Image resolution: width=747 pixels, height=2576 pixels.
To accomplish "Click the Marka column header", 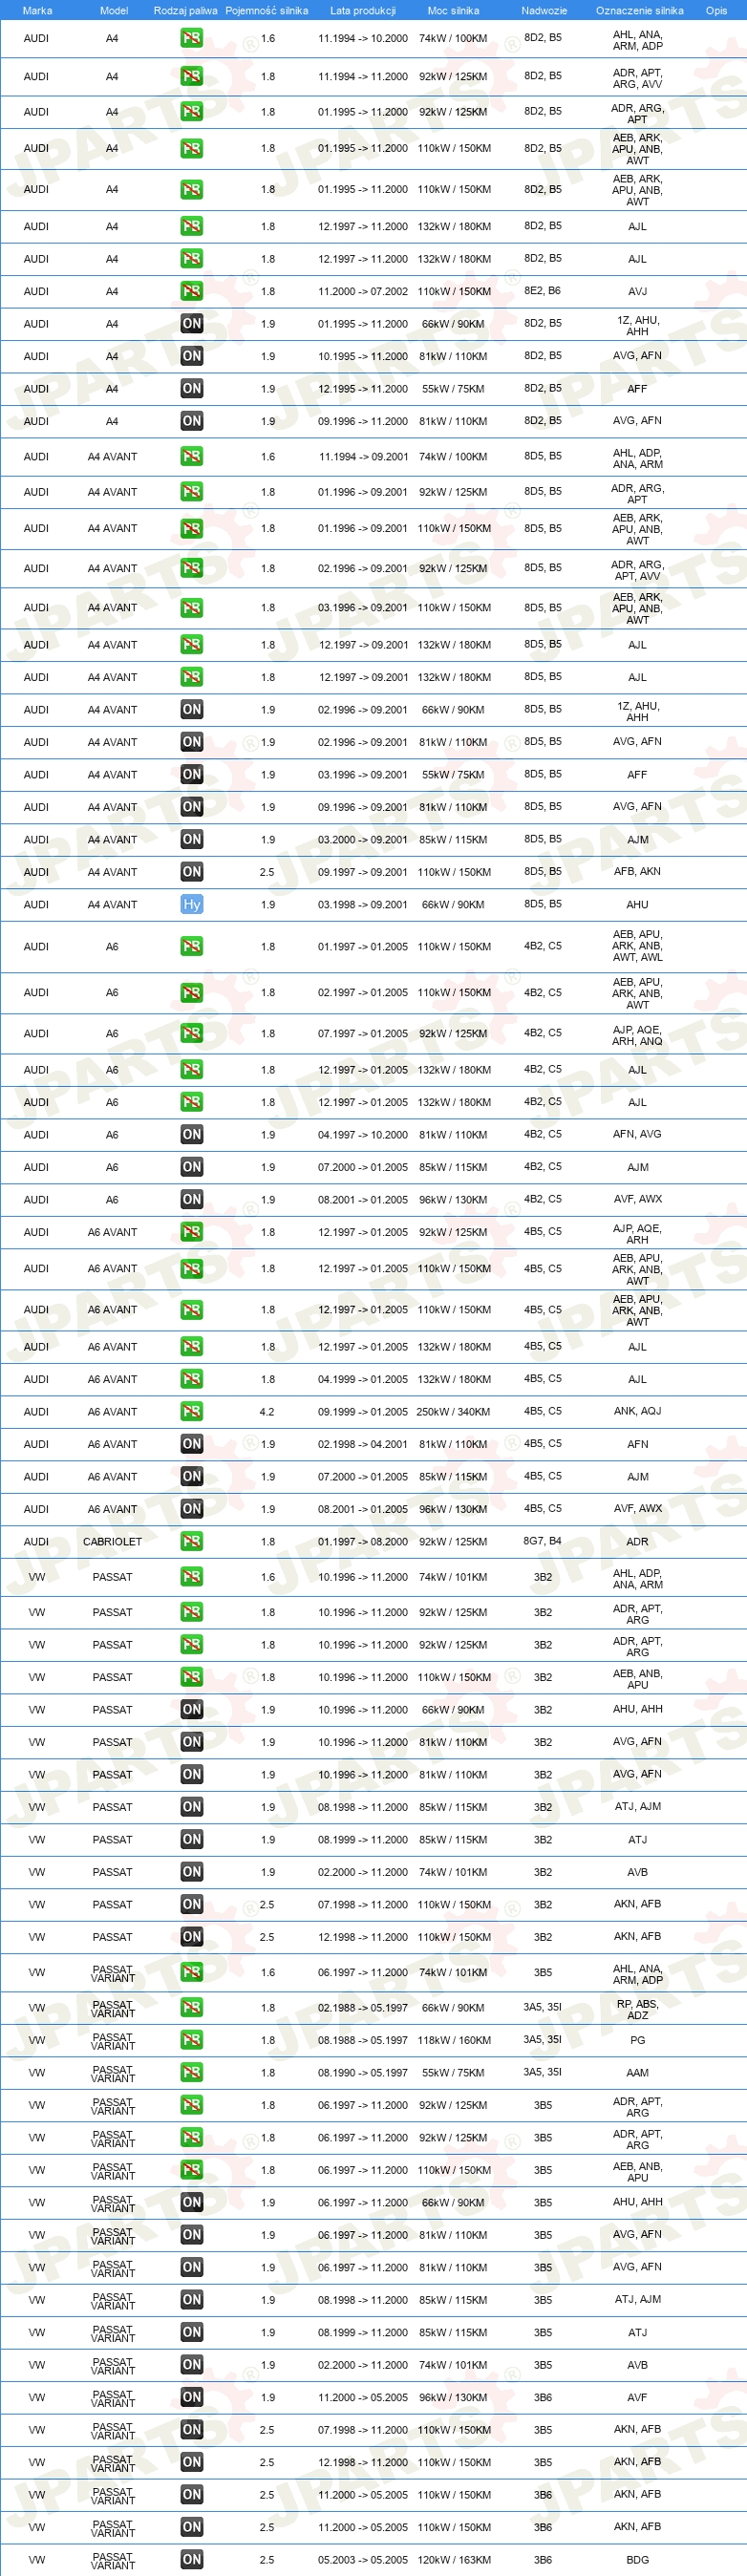I will pyautogui.click(x=37, y=11).
